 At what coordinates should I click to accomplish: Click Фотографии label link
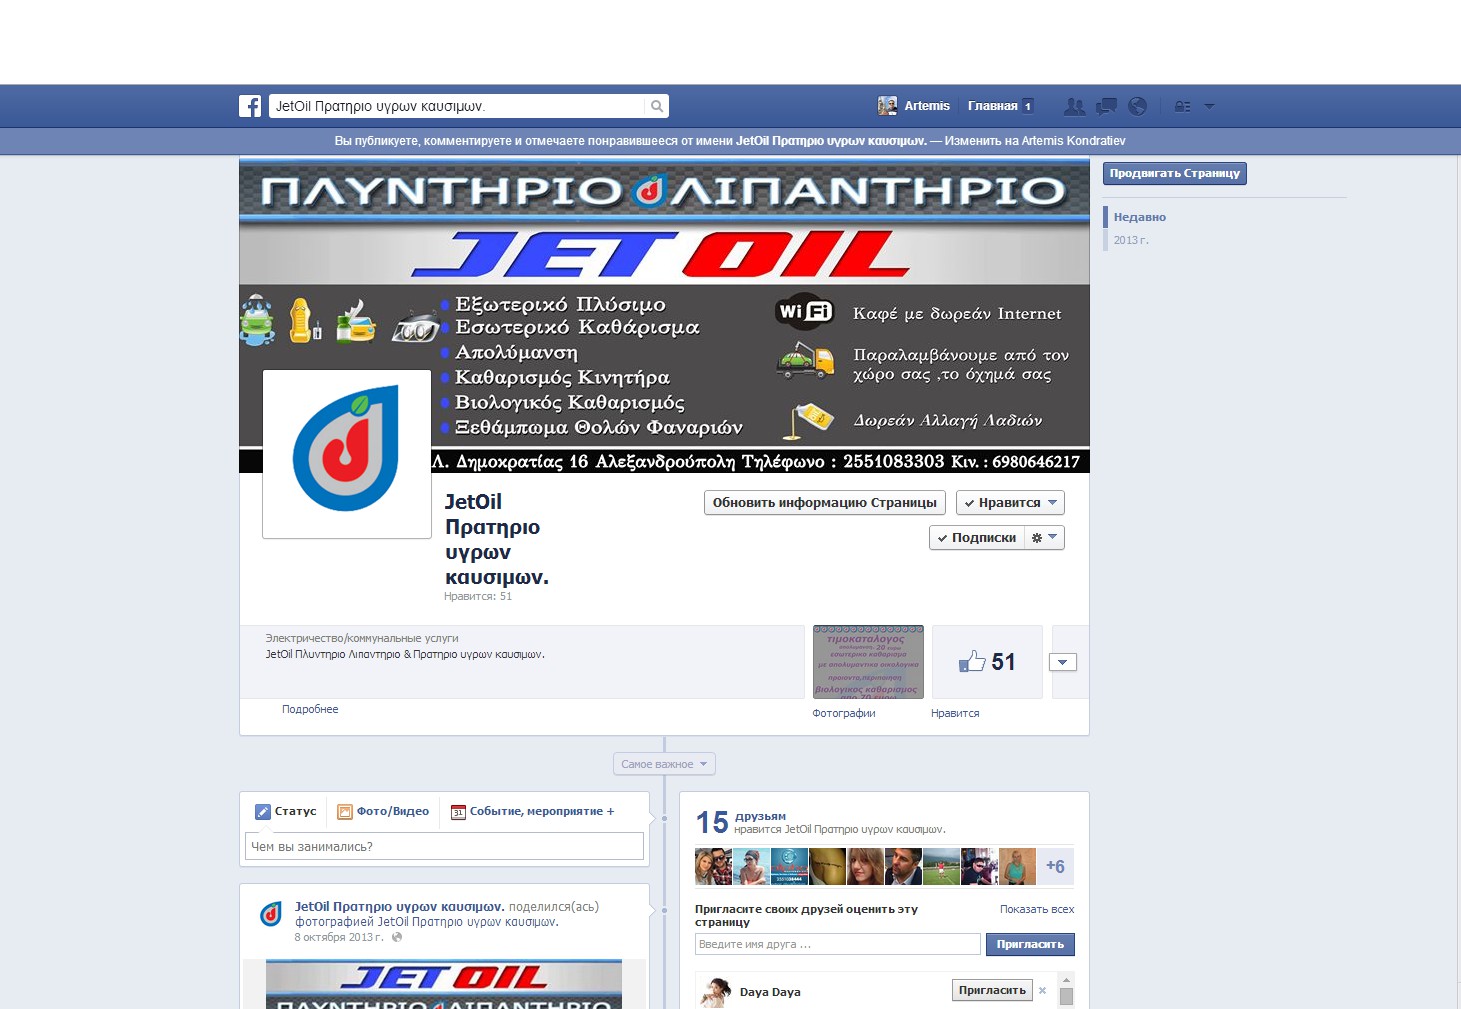844,713
